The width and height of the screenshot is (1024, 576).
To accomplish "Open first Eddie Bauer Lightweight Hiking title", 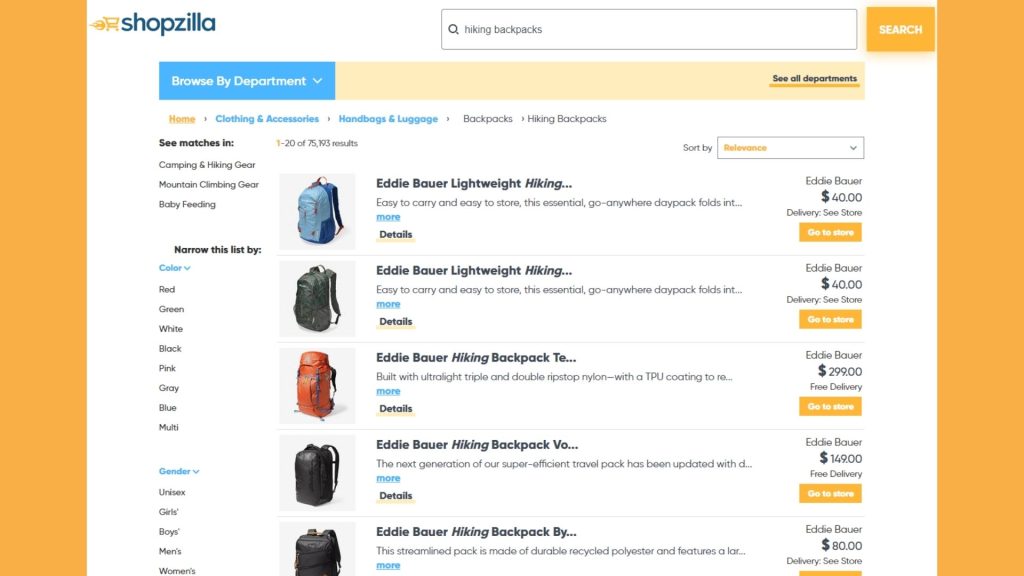I will coord(473,184).
